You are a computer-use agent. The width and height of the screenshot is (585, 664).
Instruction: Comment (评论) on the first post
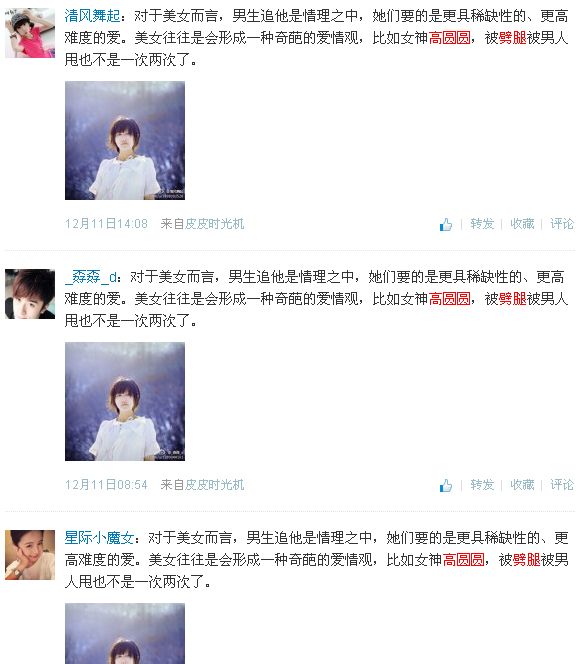pyautogui.click(x=562, y=224)
